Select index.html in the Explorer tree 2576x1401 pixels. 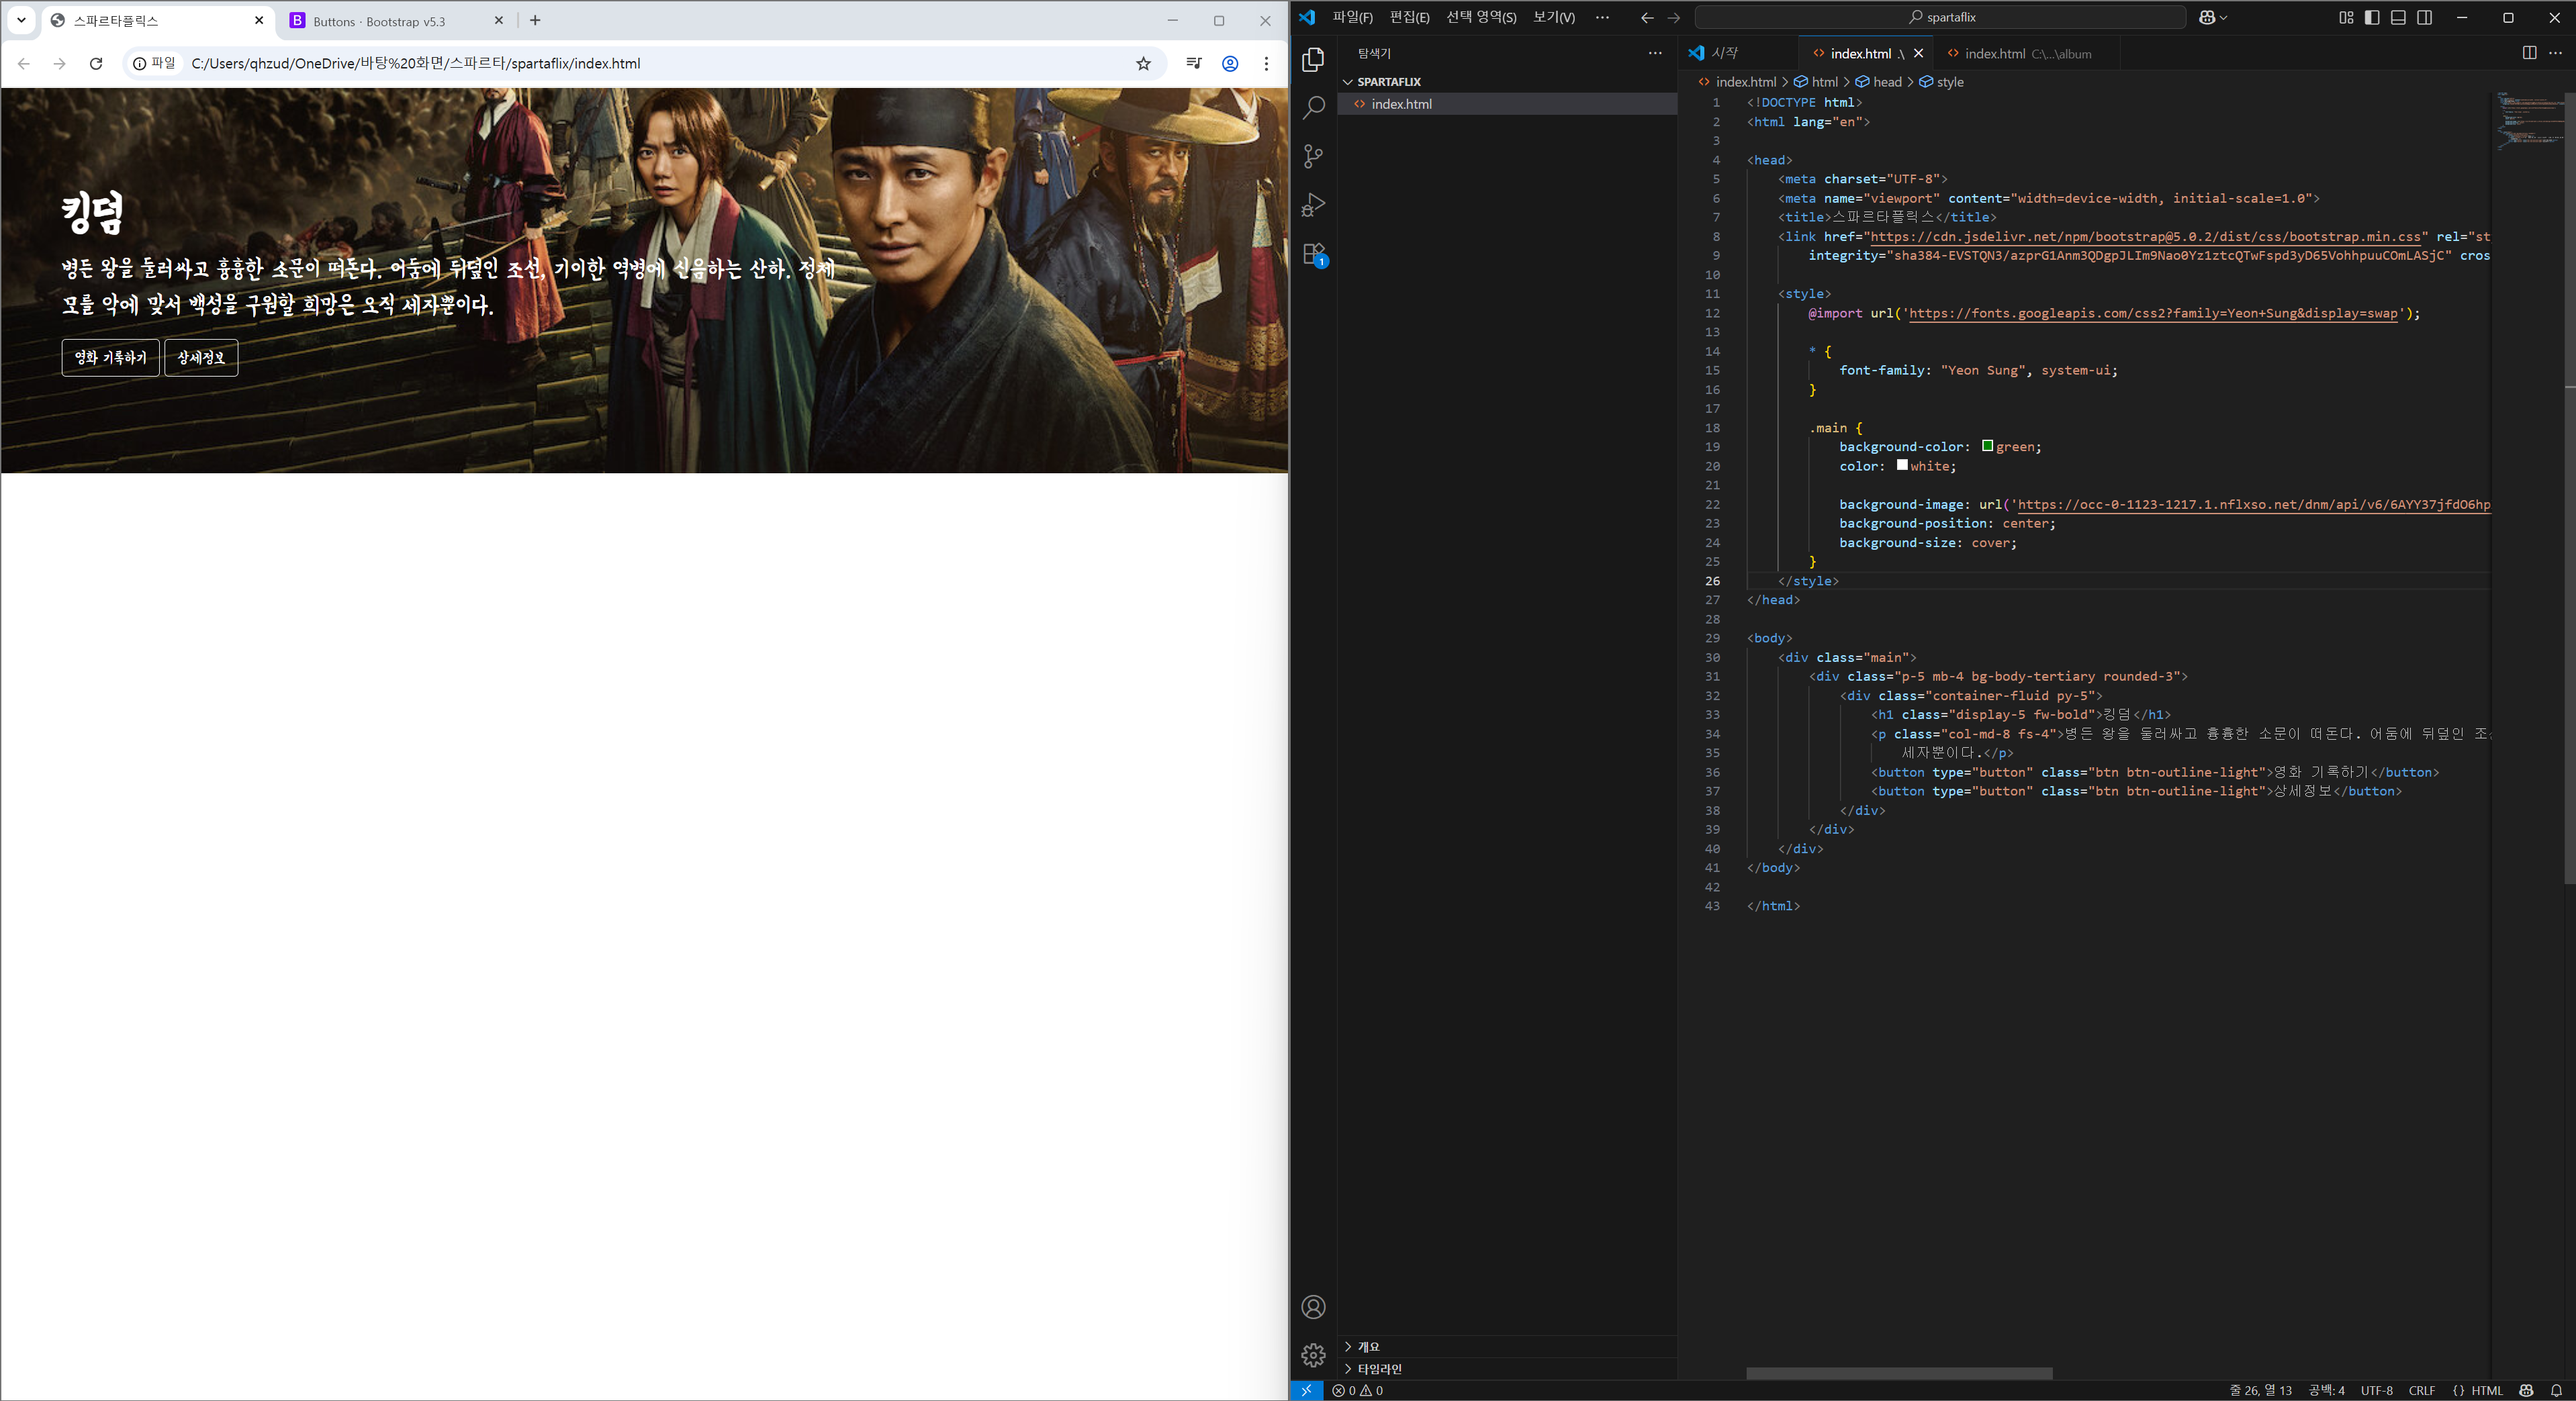coord(1508,104)
